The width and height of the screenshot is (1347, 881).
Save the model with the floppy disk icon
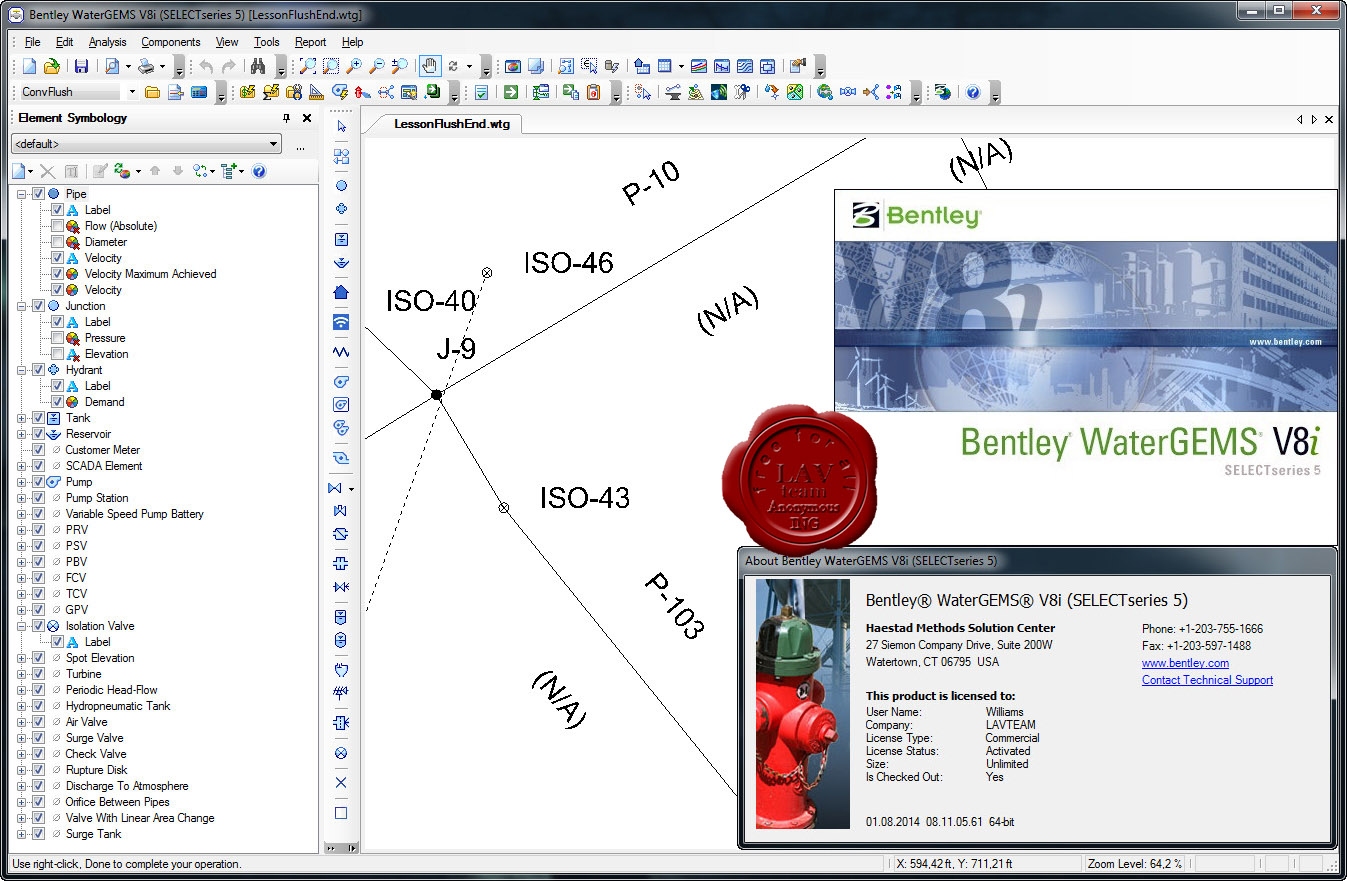pos(81,67)
